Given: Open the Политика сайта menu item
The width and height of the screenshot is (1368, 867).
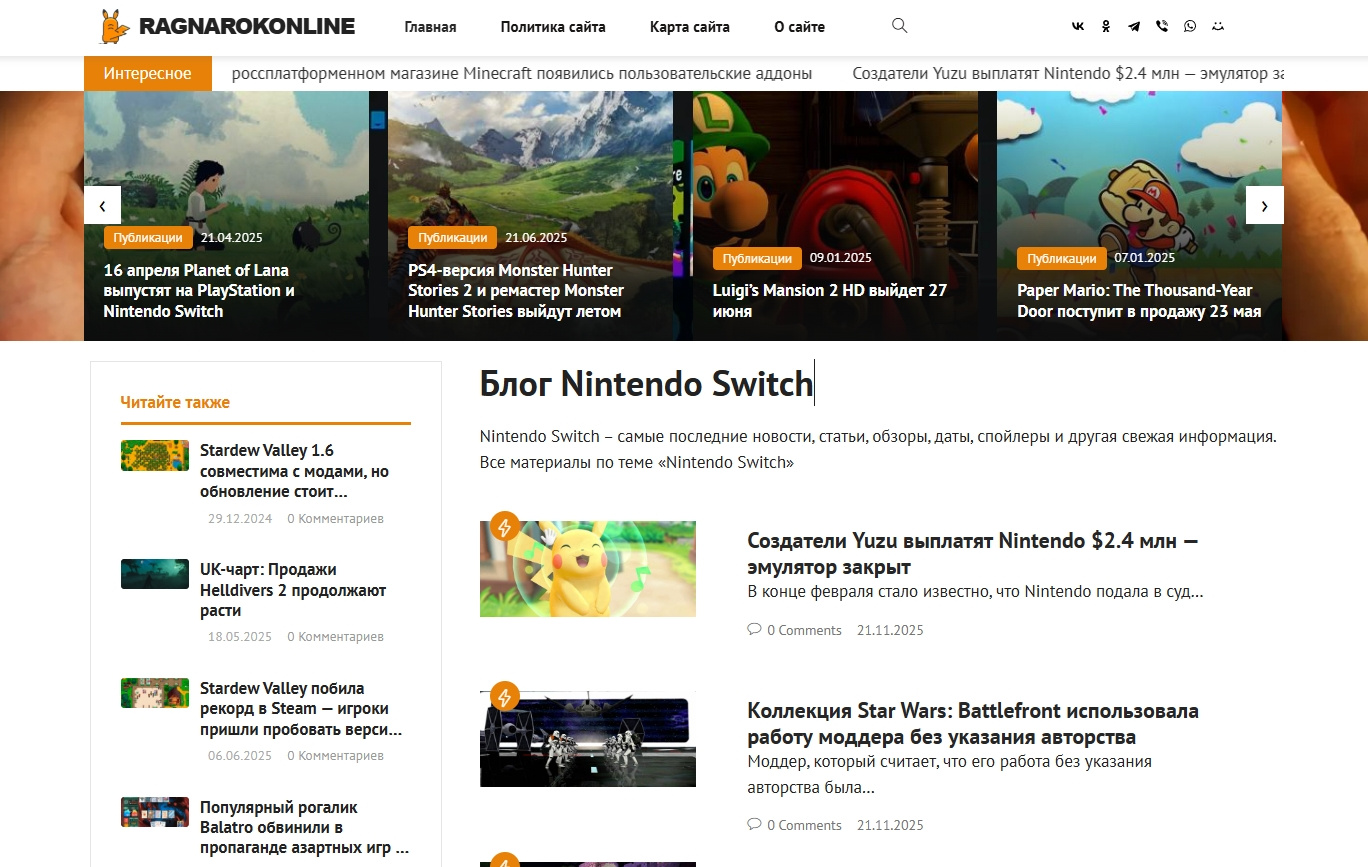Looking at the screenshot, I should (553, 27).
